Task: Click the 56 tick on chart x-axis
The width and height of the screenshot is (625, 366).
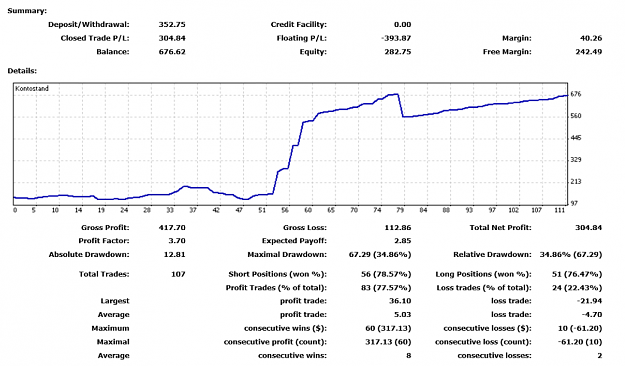Action: tap(285, 210)
